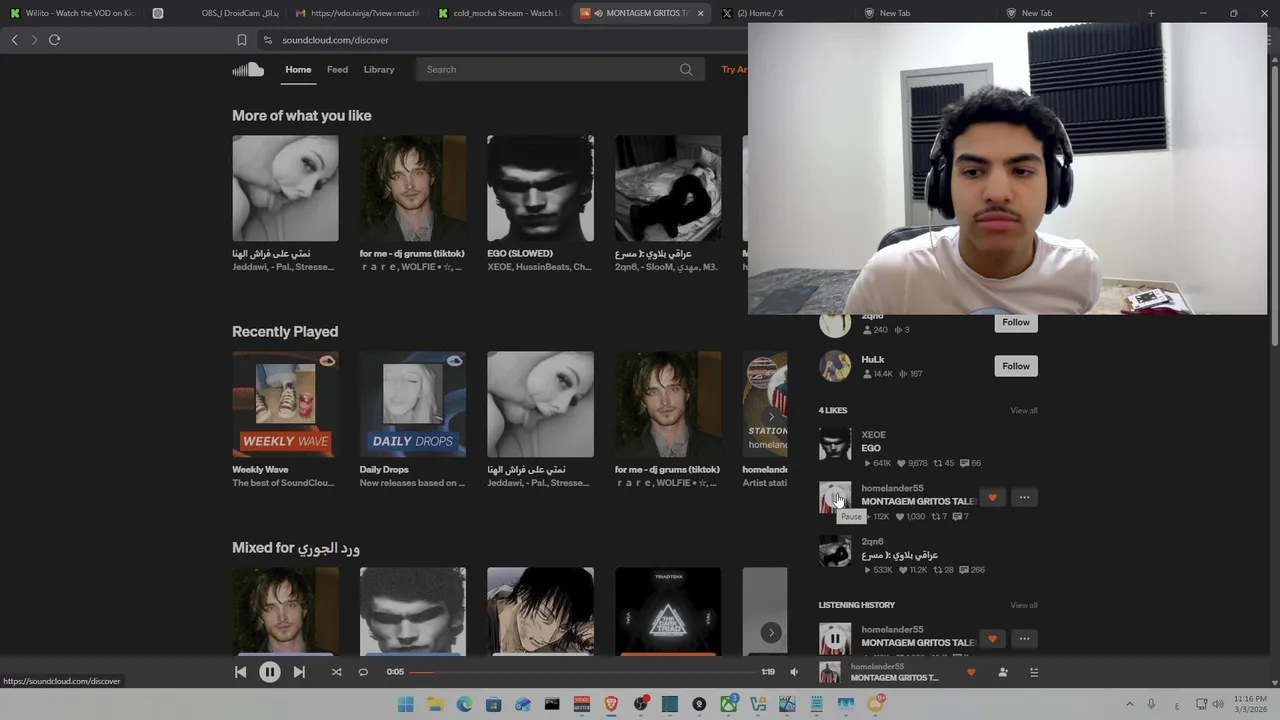Open the 'for me - dj grums (tiktok)' Recently Played cover

pyautogui.click(x=667, y=404)
